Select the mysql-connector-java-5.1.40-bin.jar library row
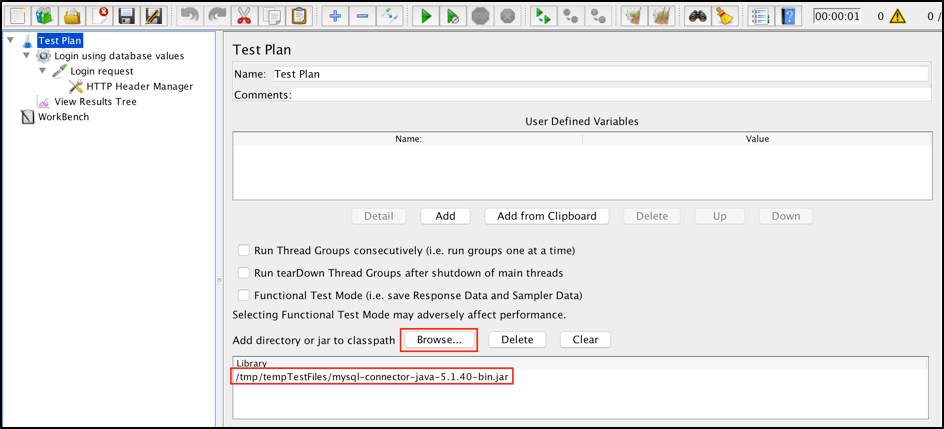Screen dimensions: 944x429 pyautogui.click(x=581, y=377)
